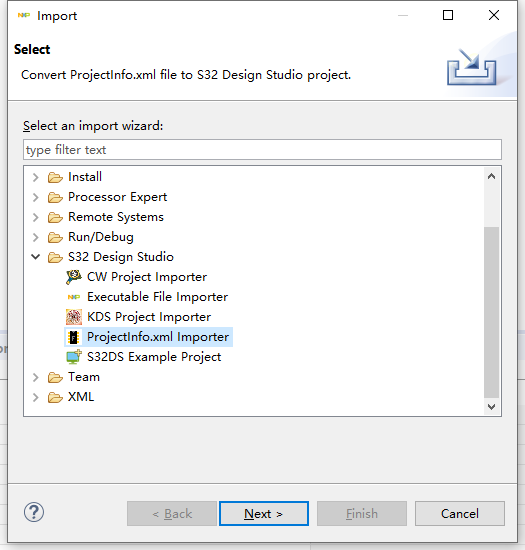This screenshot has width=525, height=550.
Task: Click the wizard list scroll down arrow
Action: coord(491,407)
